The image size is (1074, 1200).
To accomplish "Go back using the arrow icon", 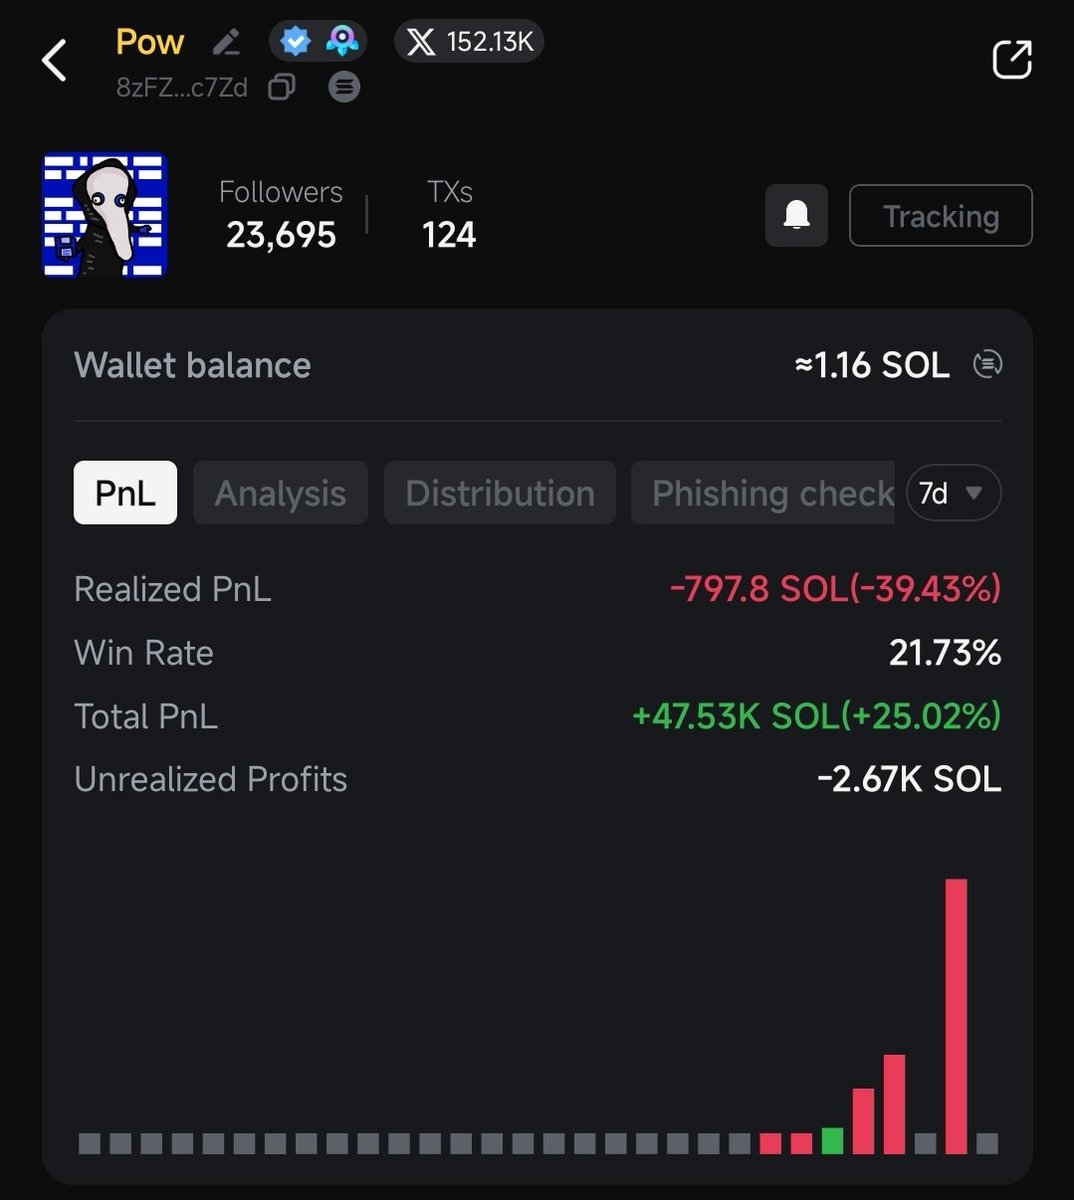I will pos(54,61).
